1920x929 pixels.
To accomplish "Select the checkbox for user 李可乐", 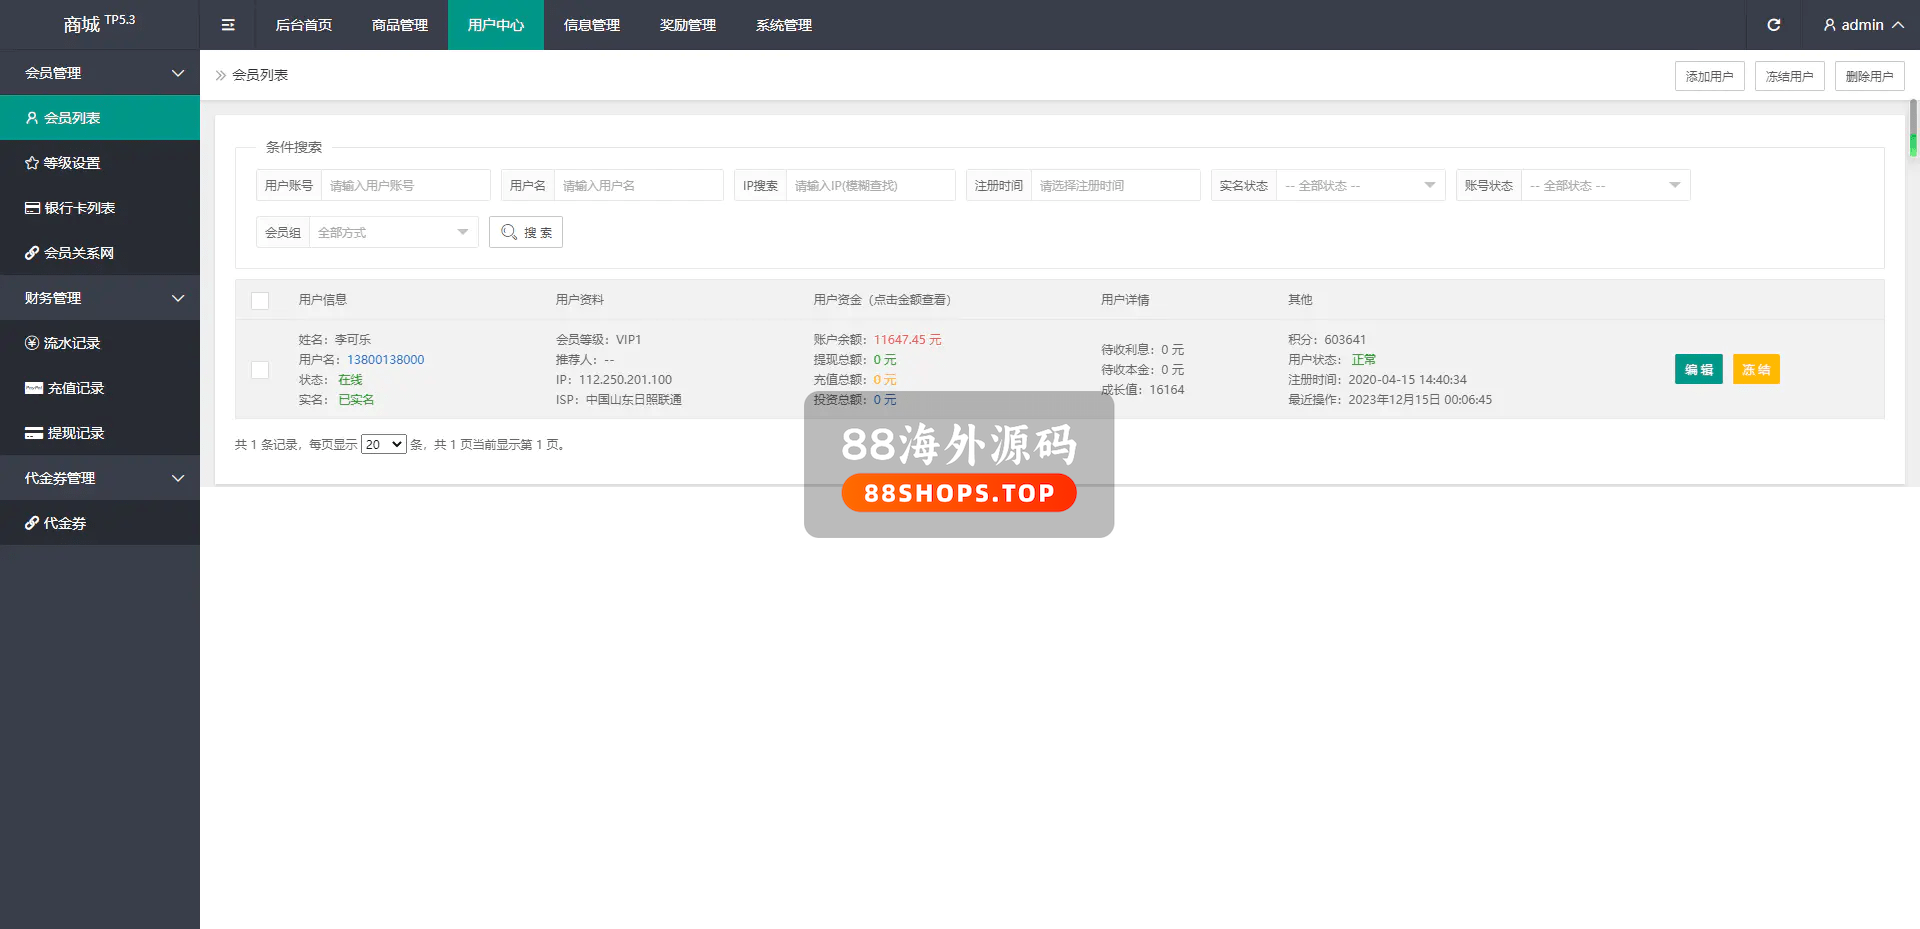I will (x=260, y=370).
